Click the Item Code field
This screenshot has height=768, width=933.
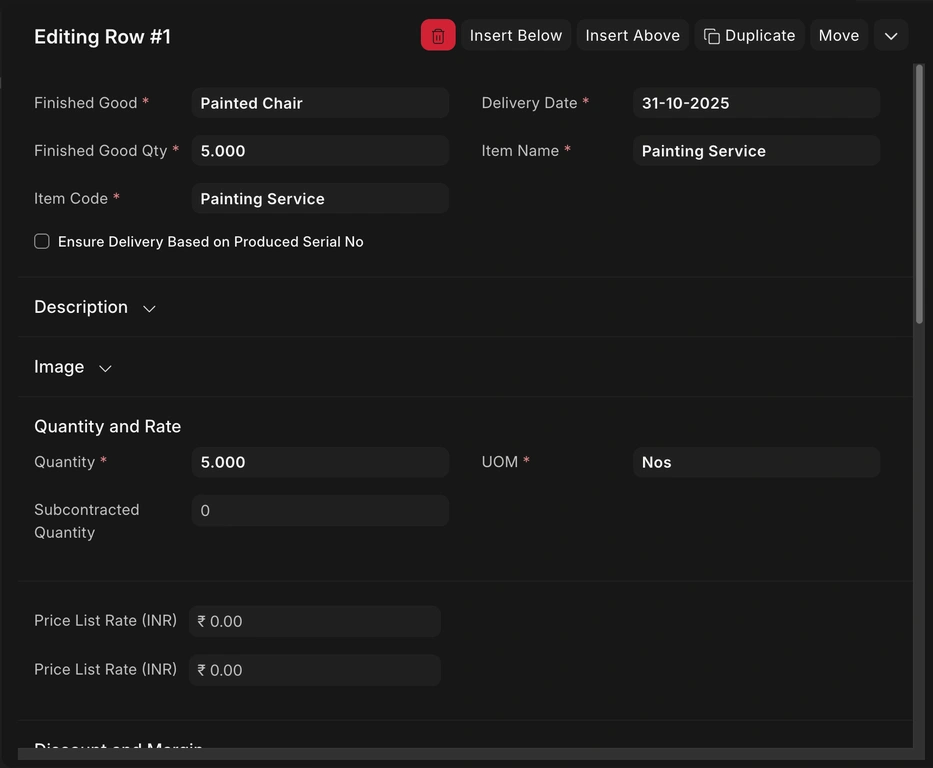point(319,199)
